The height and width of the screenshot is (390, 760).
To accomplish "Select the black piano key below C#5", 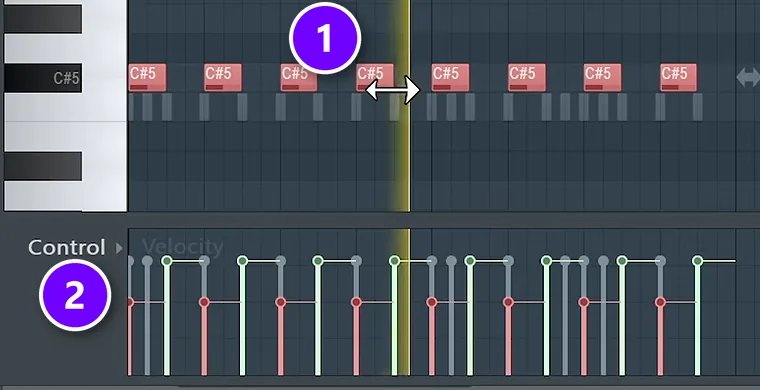I will click(x=43, y=166).
